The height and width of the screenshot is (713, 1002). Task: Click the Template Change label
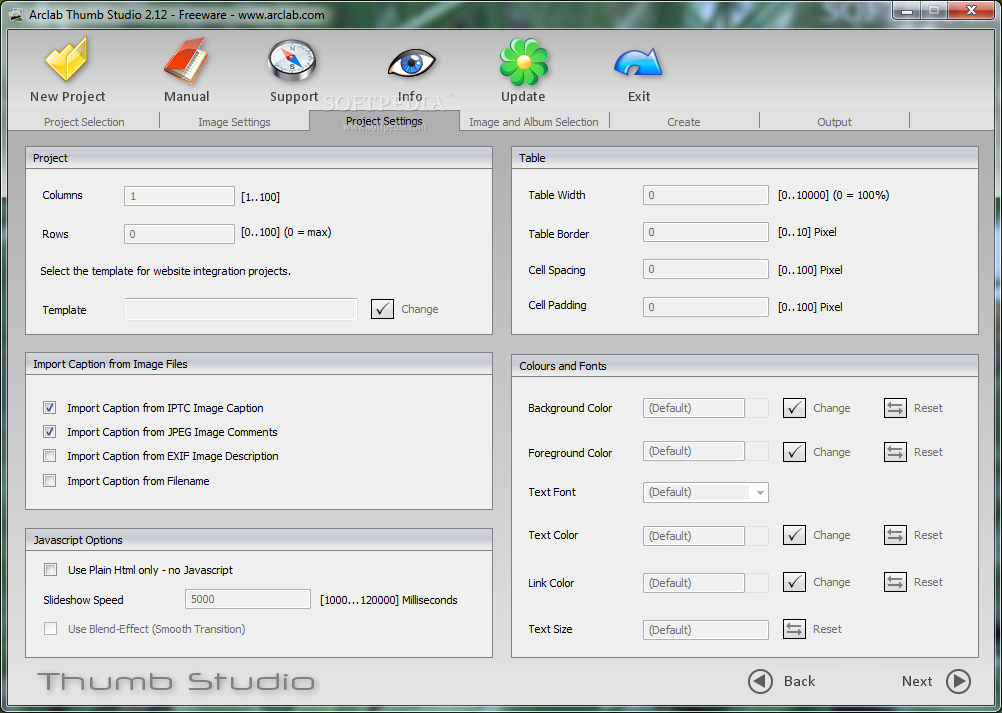tap(420, 309)
